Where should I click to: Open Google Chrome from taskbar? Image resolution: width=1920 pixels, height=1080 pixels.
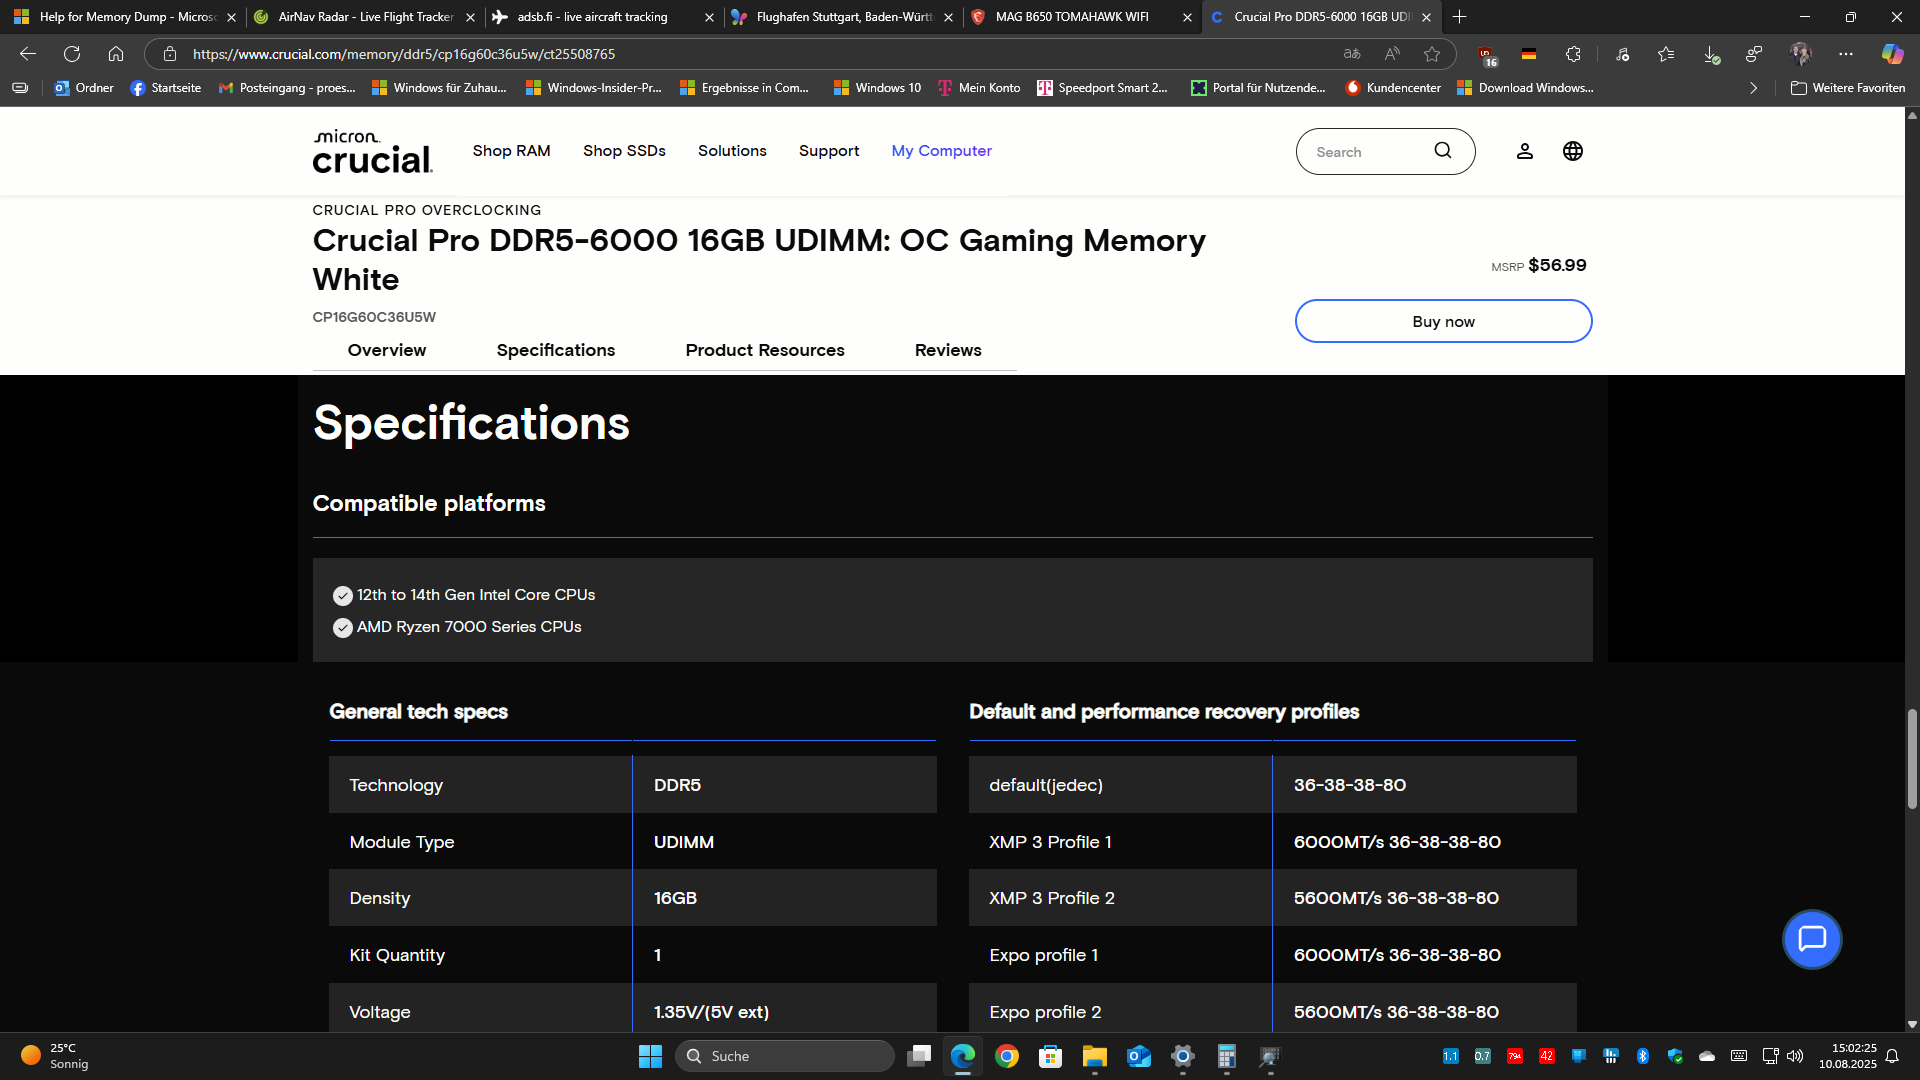point(1007,1056)
